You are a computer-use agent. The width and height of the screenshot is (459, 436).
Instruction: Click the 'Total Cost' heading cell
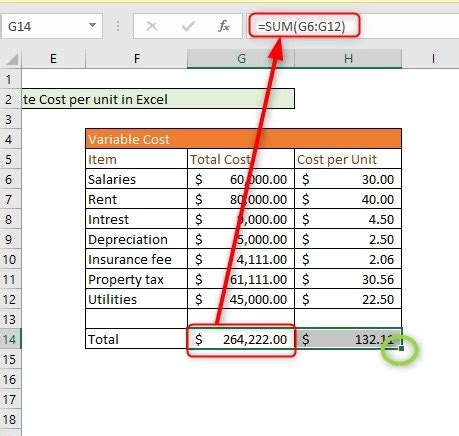coord(241,159)
